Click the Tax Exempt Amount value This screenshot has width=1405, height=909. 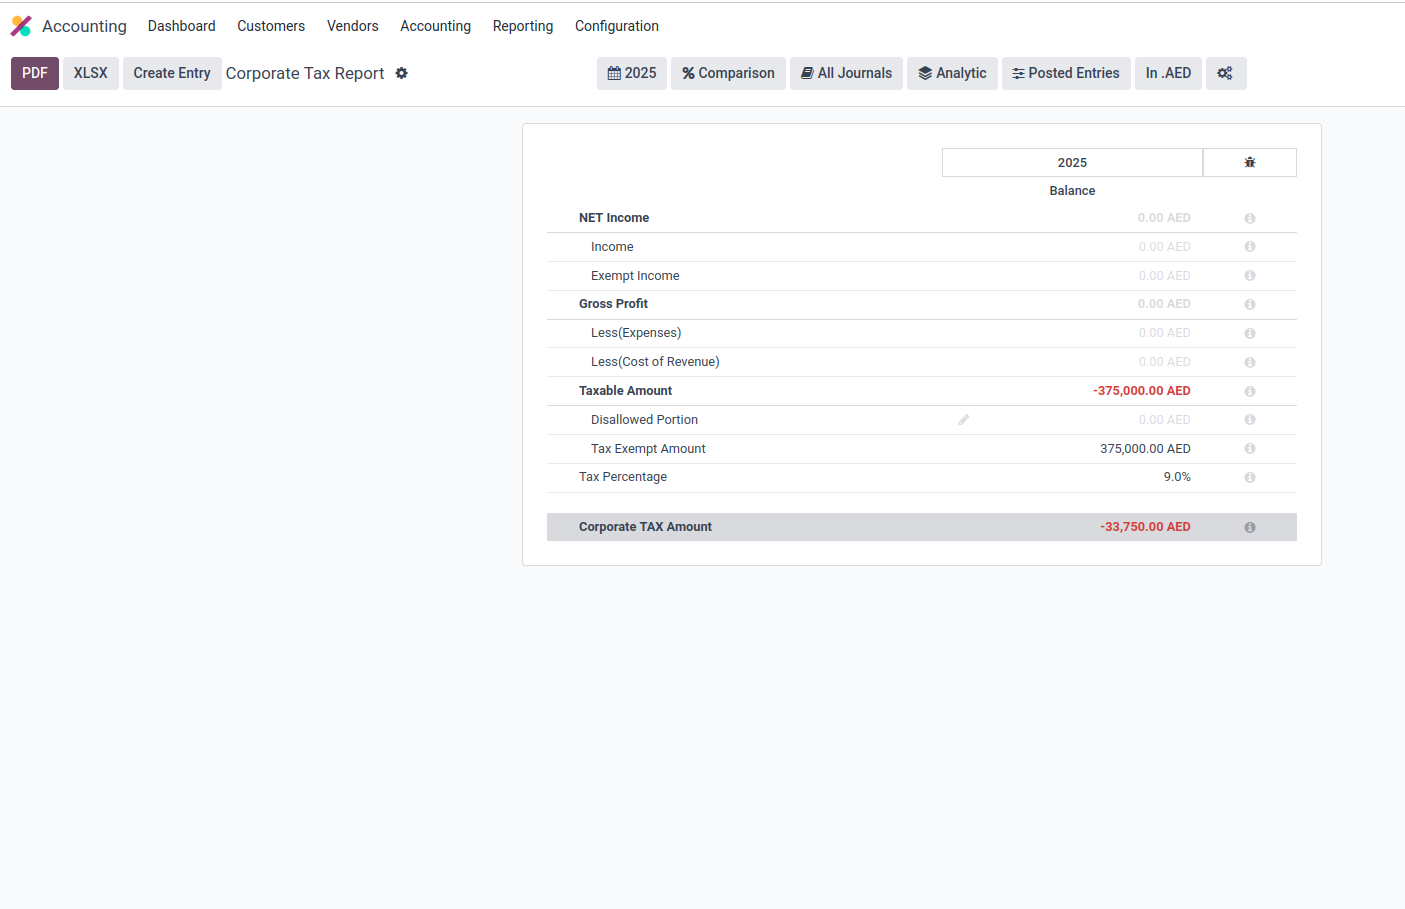pos(1144,449)
